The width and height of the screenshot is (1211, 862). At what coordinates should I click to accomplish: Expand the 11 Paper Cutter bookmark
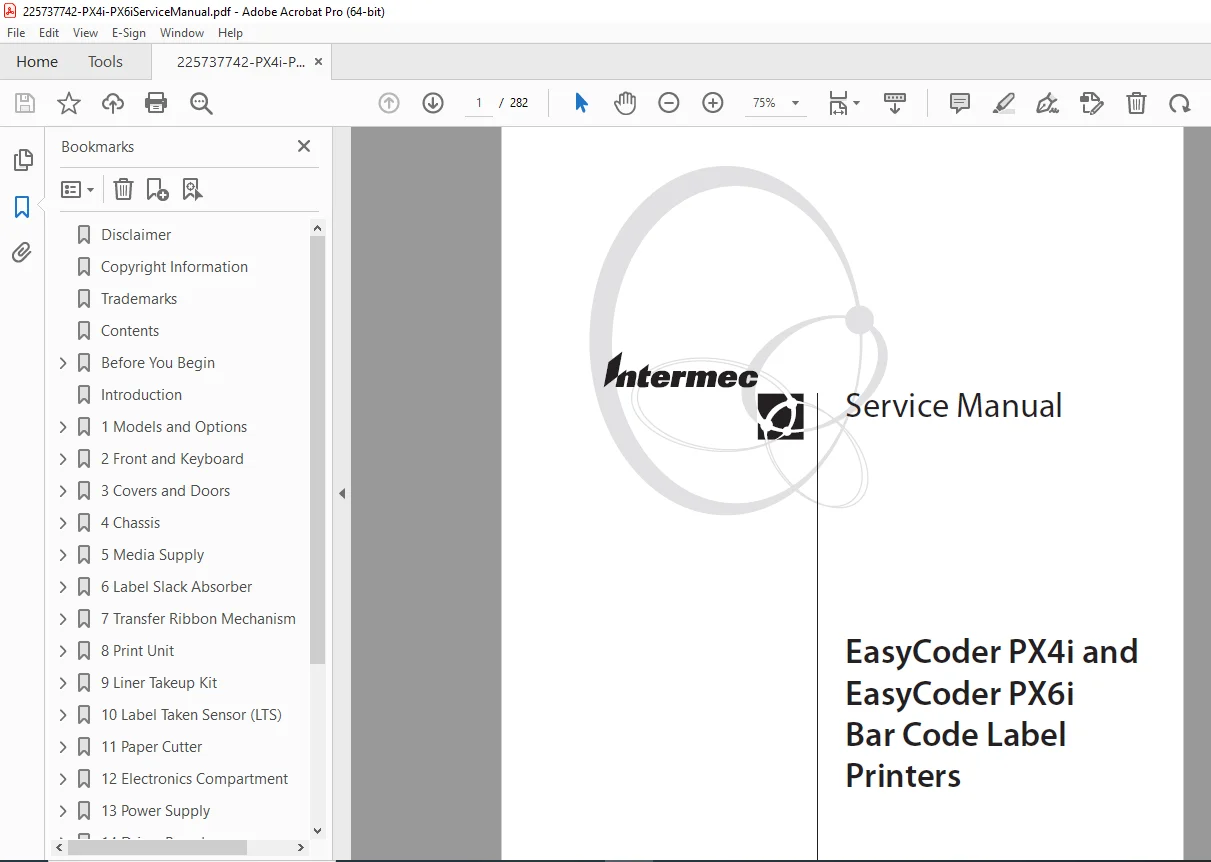tap(63, 747)
